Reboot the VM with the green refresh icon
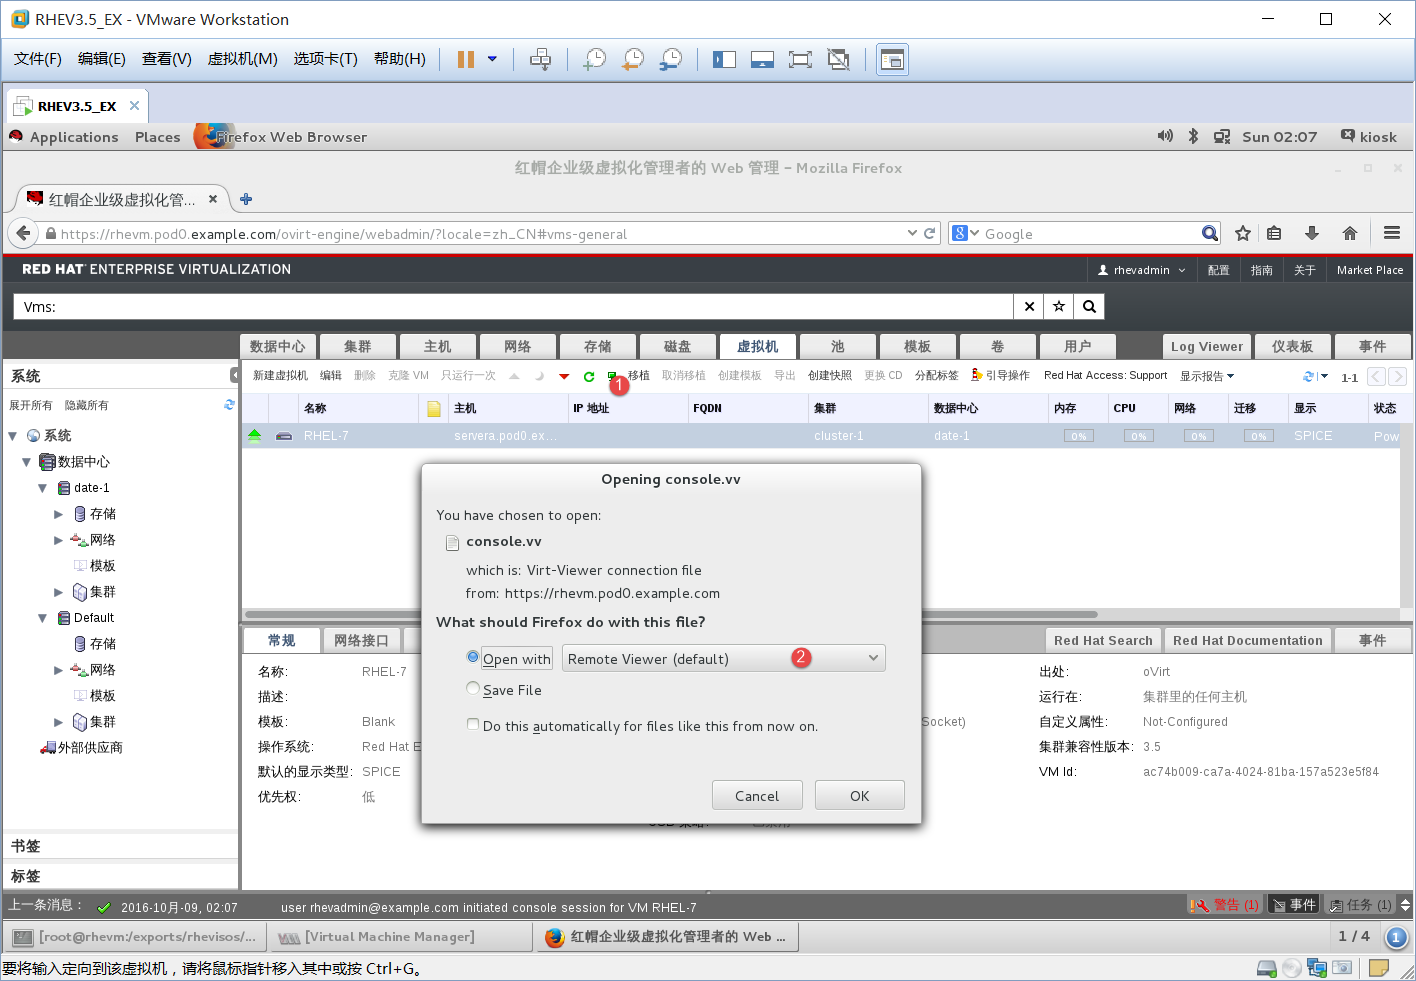This screenshot has width=1416, height=981. coord(589,376)
